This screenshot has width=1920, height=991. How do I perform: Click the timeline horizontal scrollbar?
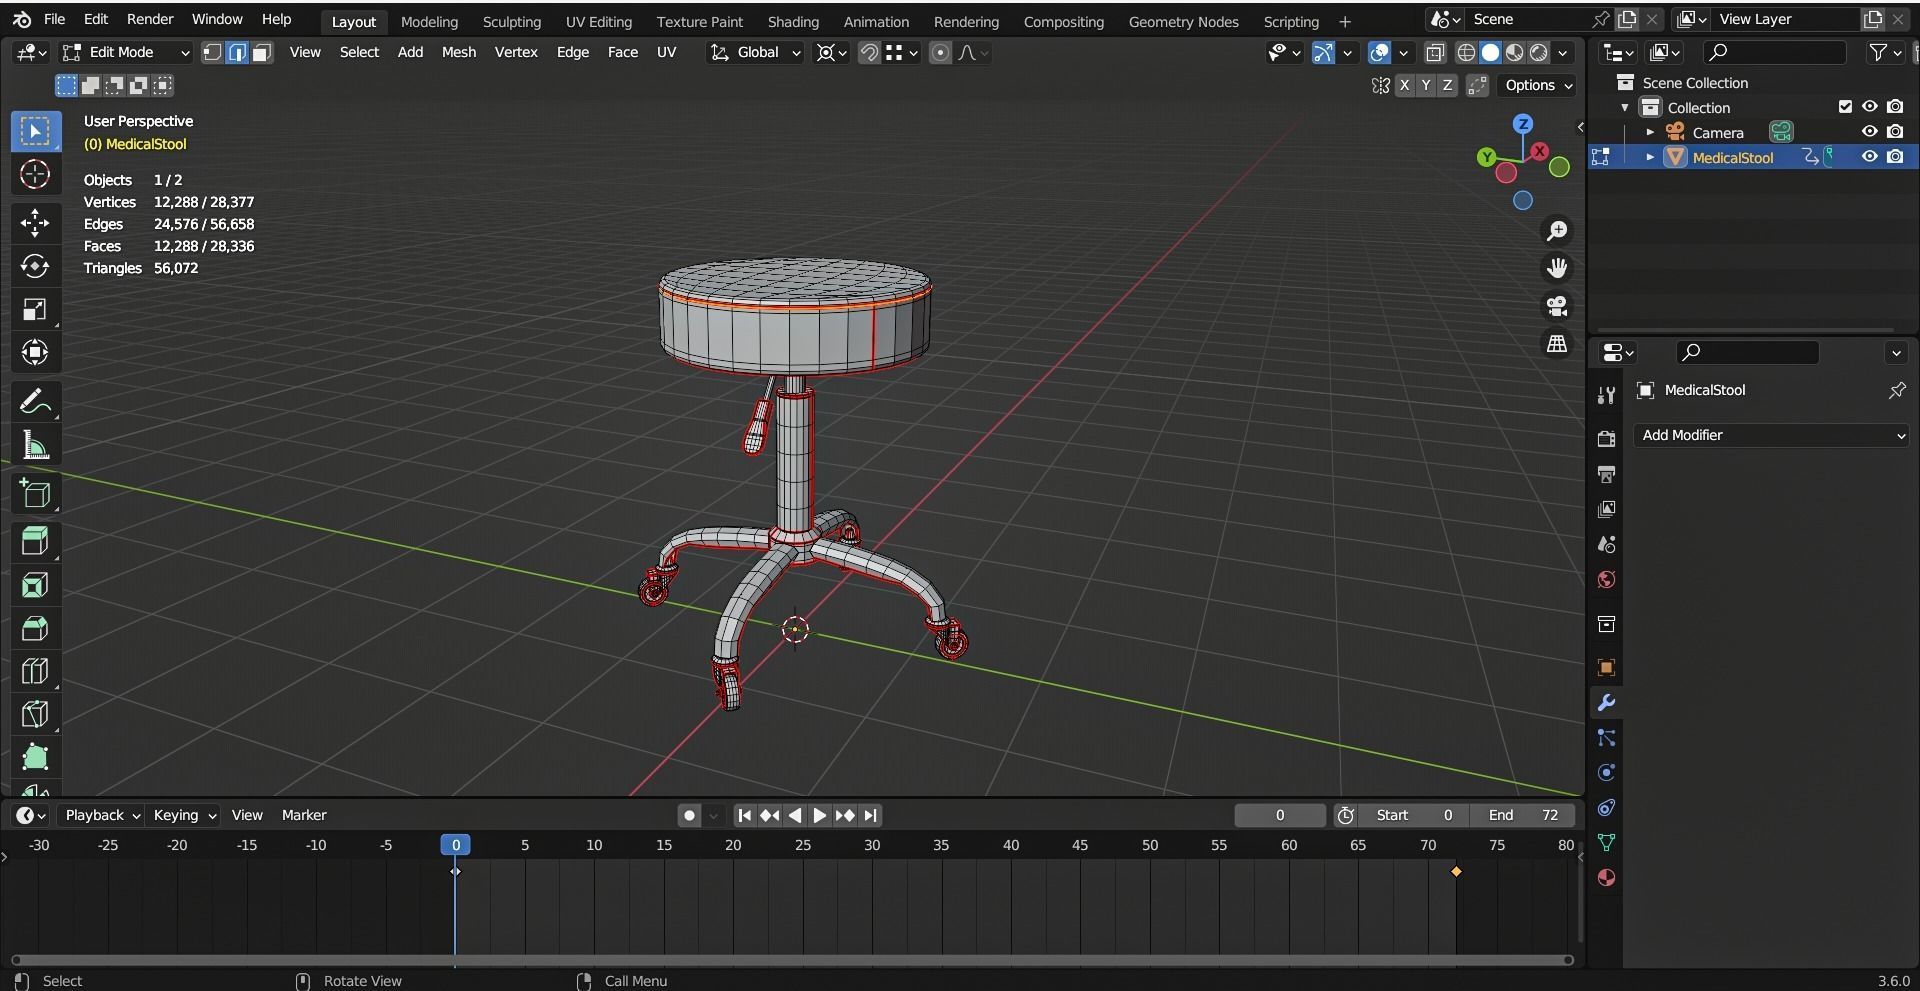coord(793,960)
